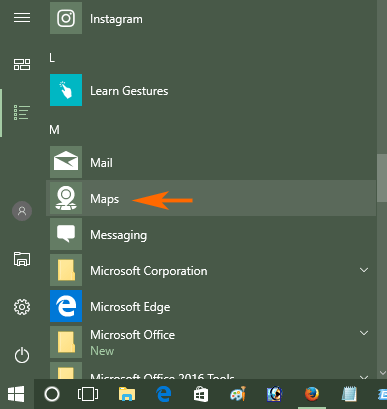
Task: Click the Microsoft Corporation folder icon
Action: [x=66, y=270]
